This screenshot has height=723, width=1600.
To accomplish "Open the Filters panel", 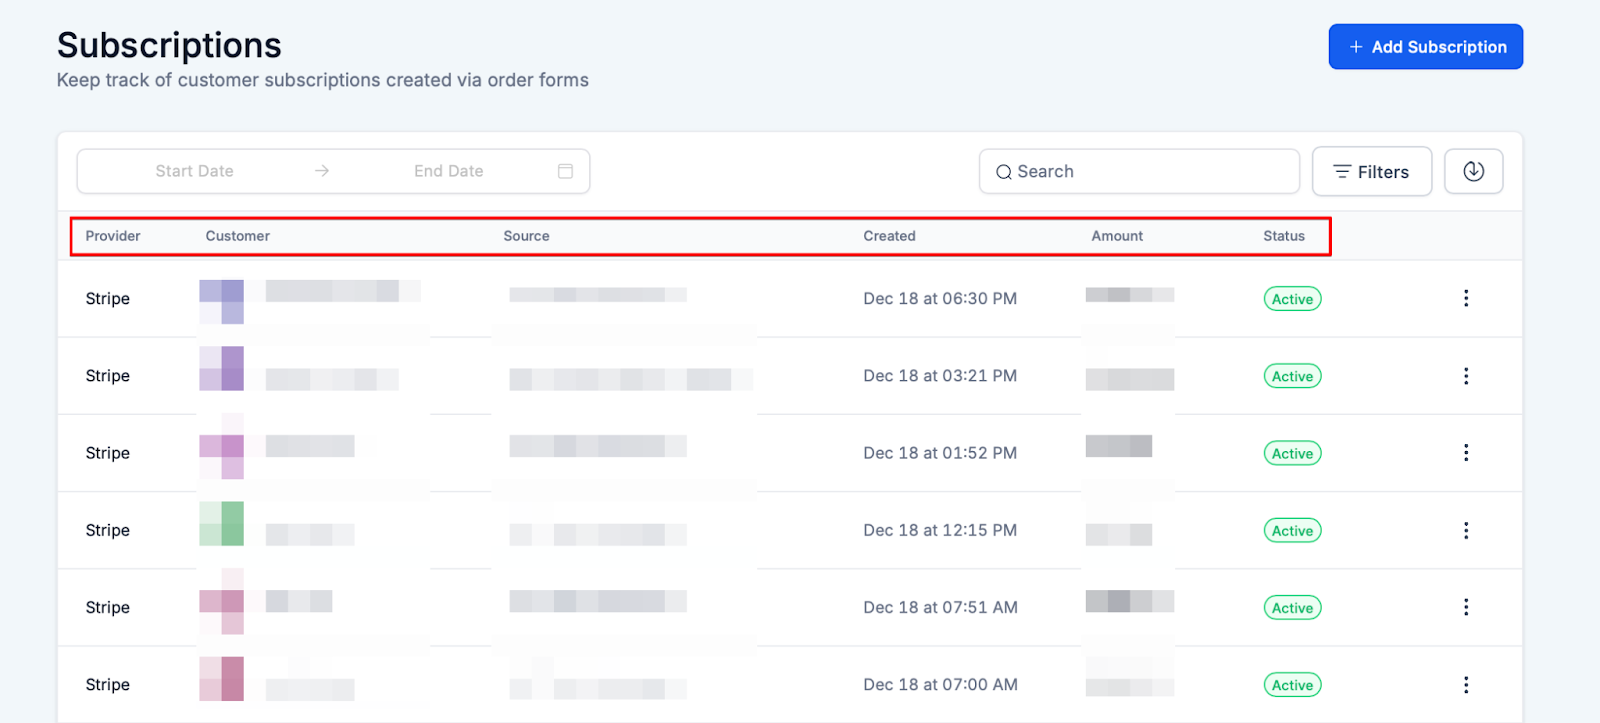I will coord(1371,172).
